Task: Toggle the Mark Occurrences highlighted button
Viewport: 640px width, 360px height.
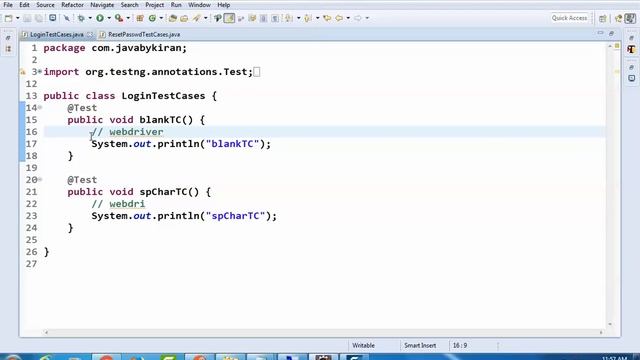Action: tap(229, 18)
